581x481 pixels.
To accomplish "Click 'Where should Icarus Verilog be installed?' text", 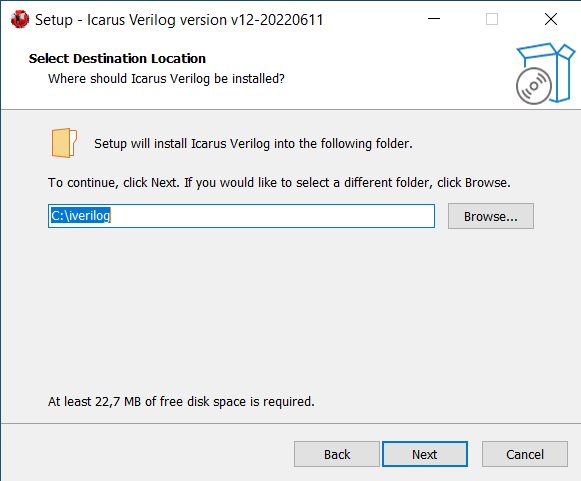I will [x=166, y=79].
